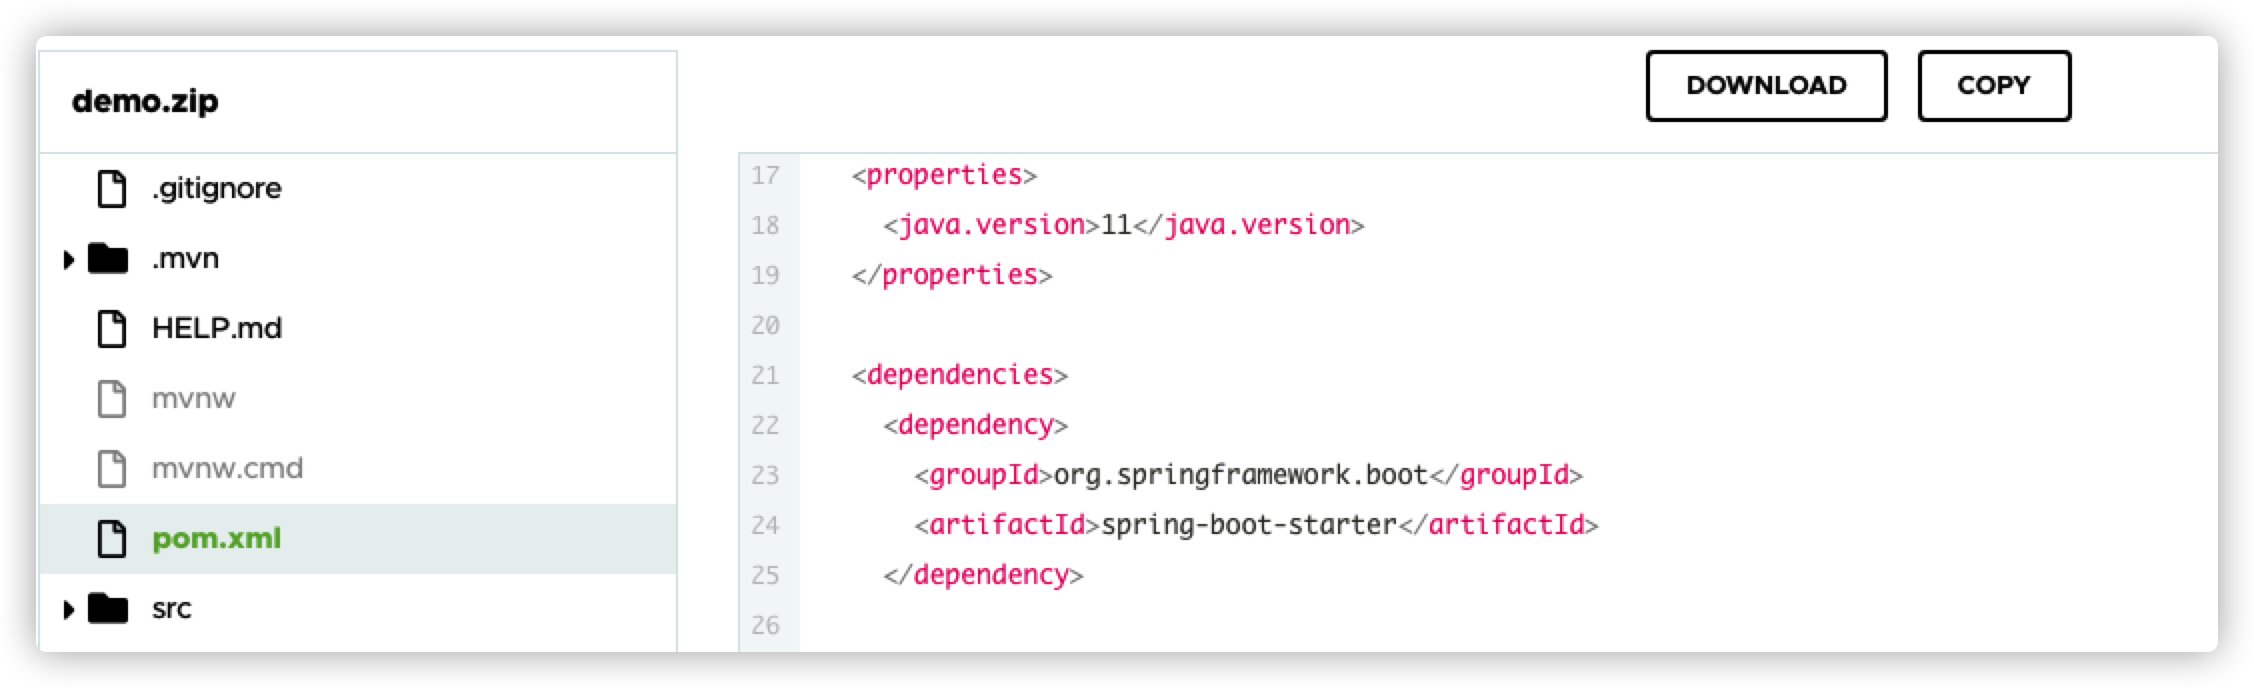Click the opening properties tag
Viewport: 2254px width, 688px height.
tap(944, 176)
